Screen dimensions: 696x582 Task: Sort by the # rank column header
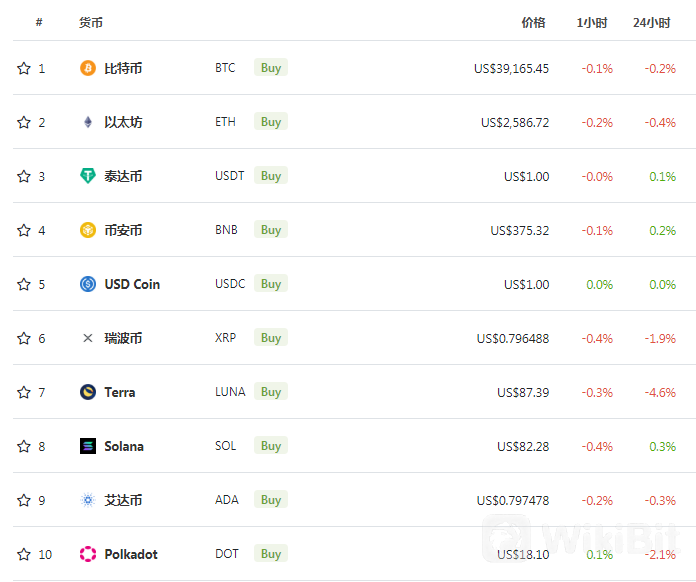tap(39, 22)
